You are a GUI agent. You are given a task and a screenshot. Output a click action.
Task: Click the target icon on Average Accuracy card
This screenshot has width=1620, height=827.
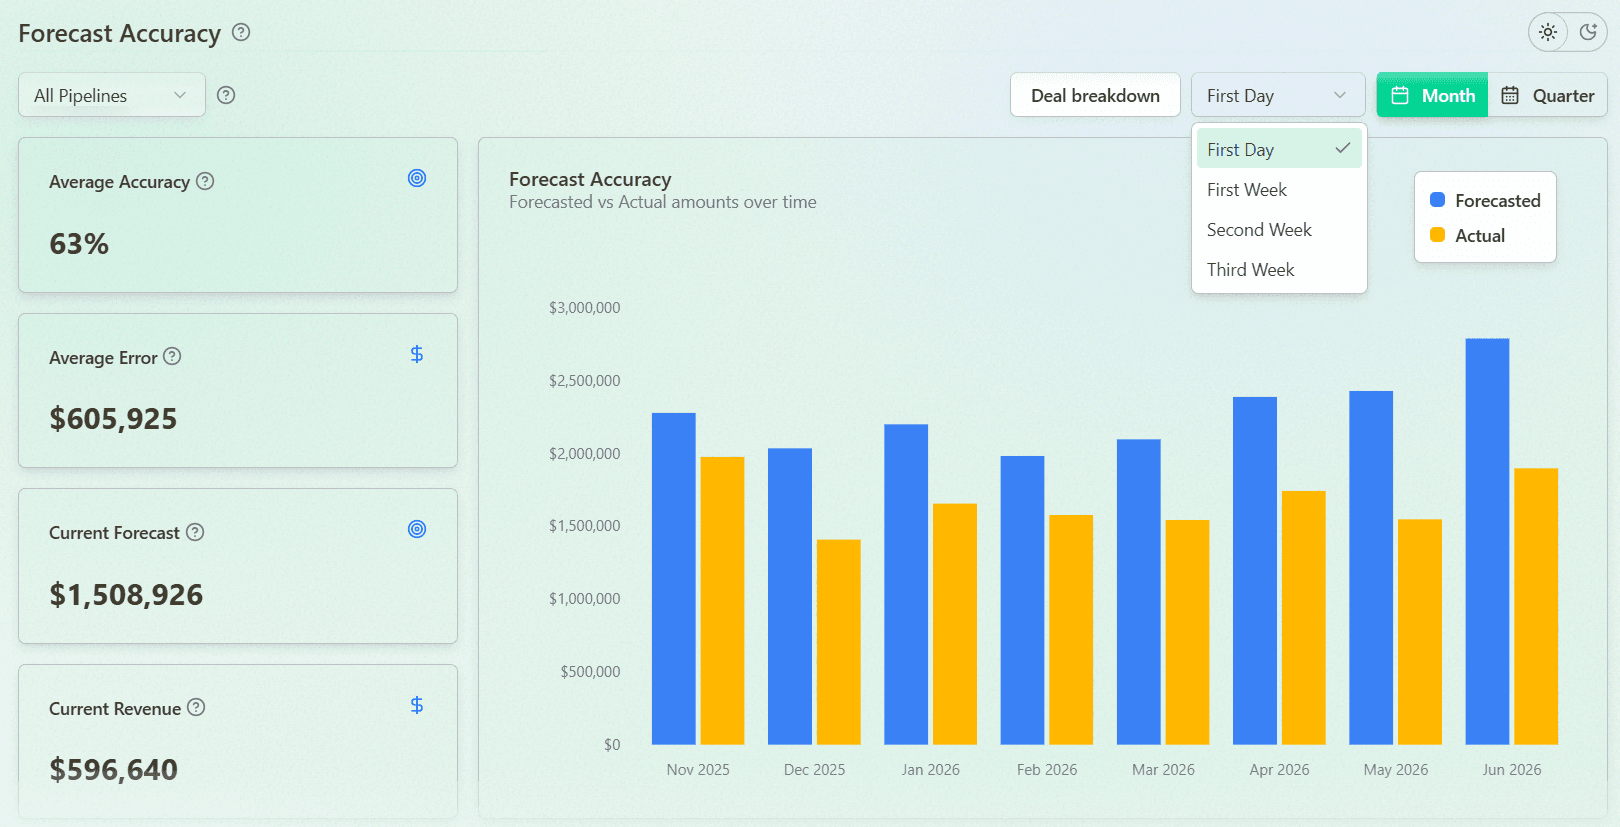pyautogui.click(x=417, y=178)
